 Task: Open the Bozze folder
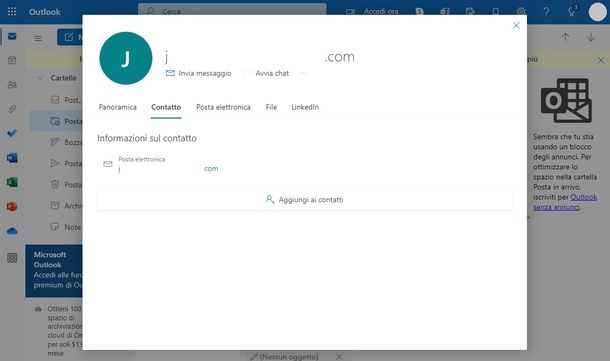[x=67, y=142]
